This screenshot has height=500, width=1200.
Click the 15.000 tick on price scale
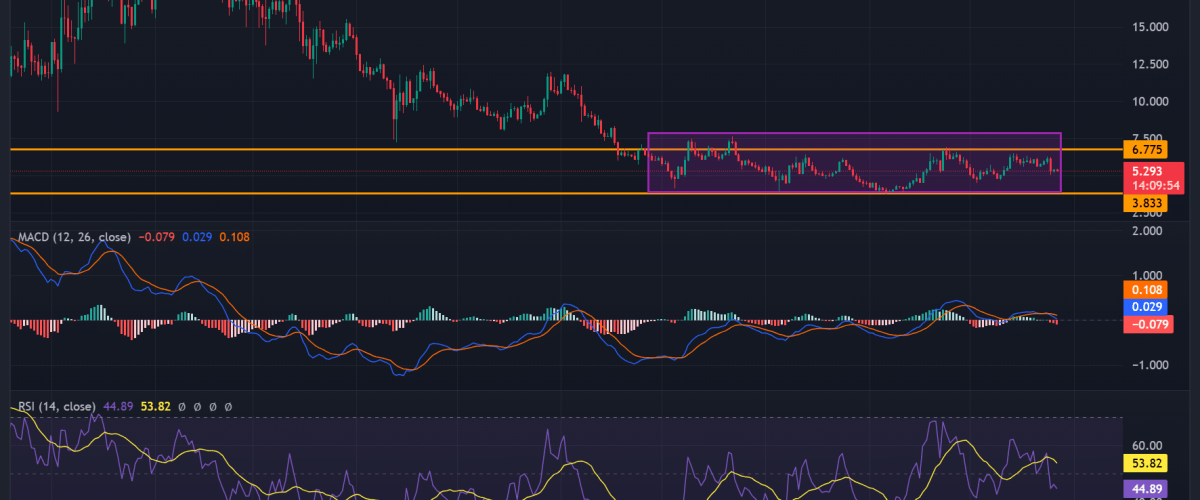[x=1145, y=28]
